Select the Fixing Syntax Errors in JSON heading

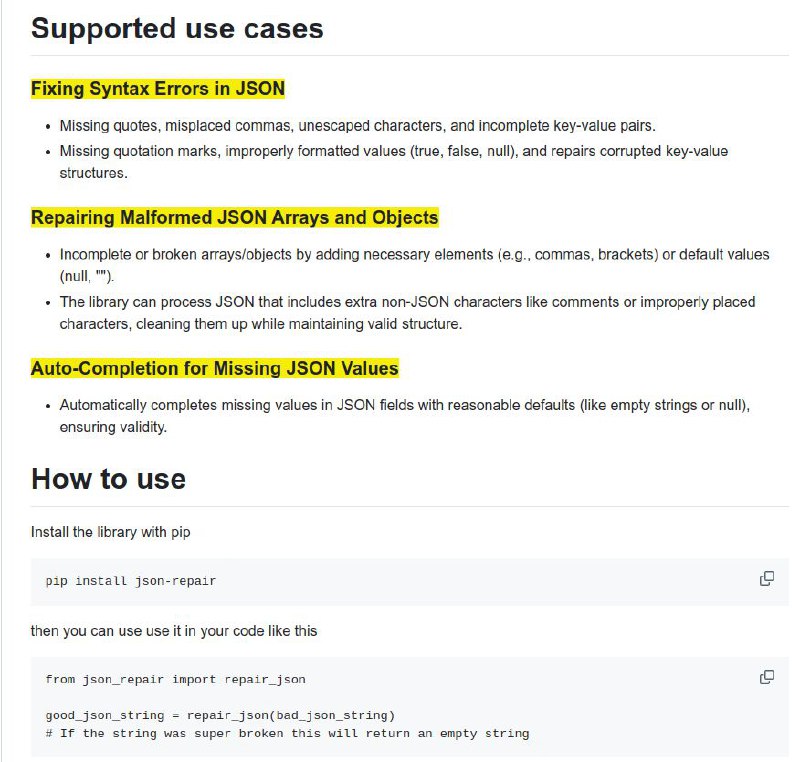(x=158, y=89)
